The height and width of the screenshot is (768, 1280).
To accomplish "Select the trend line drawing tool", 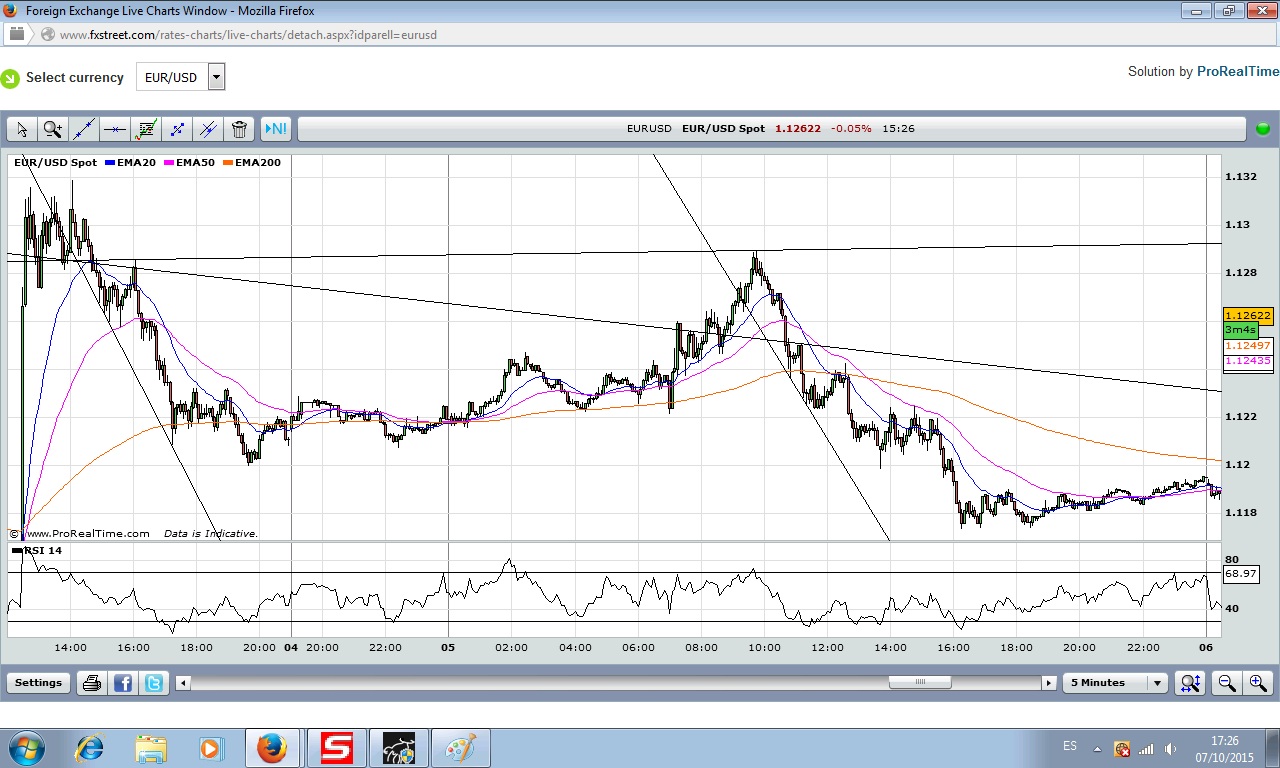I will click(x=84, y=129).
